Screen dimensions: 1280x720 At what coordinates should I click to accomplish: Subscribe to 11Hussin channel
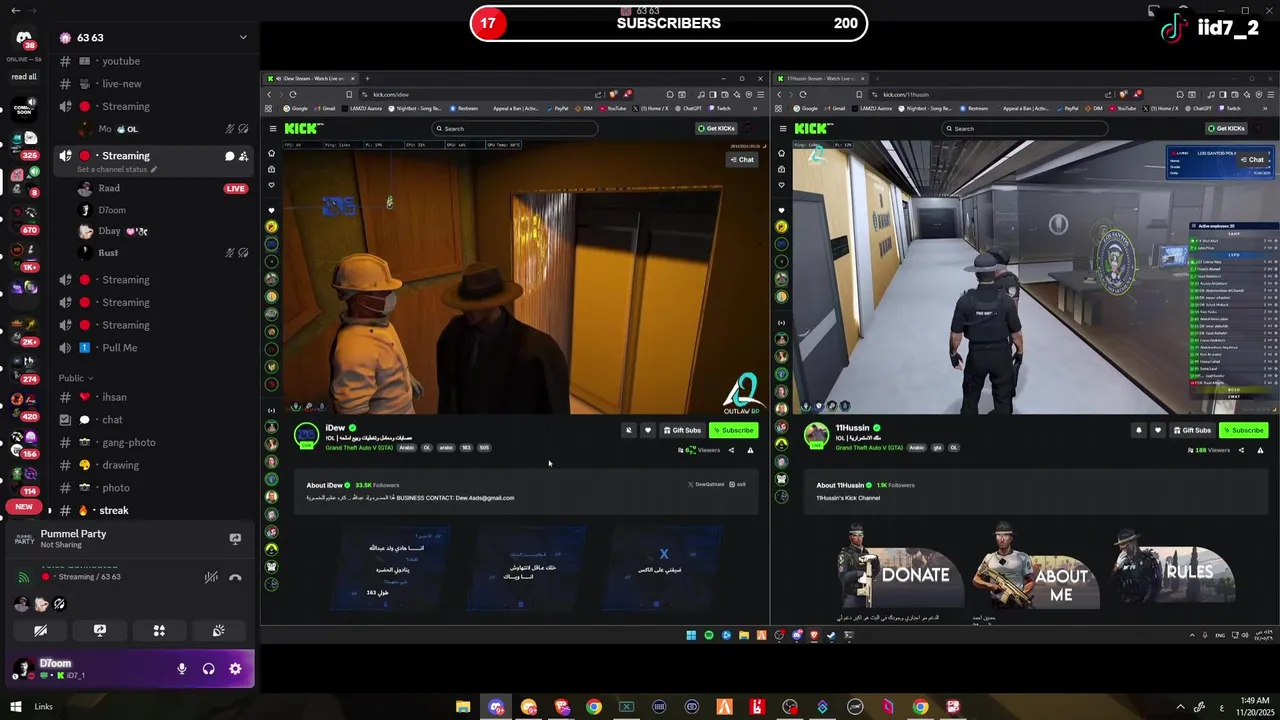pyautogui.click(x=1244, y=430)
